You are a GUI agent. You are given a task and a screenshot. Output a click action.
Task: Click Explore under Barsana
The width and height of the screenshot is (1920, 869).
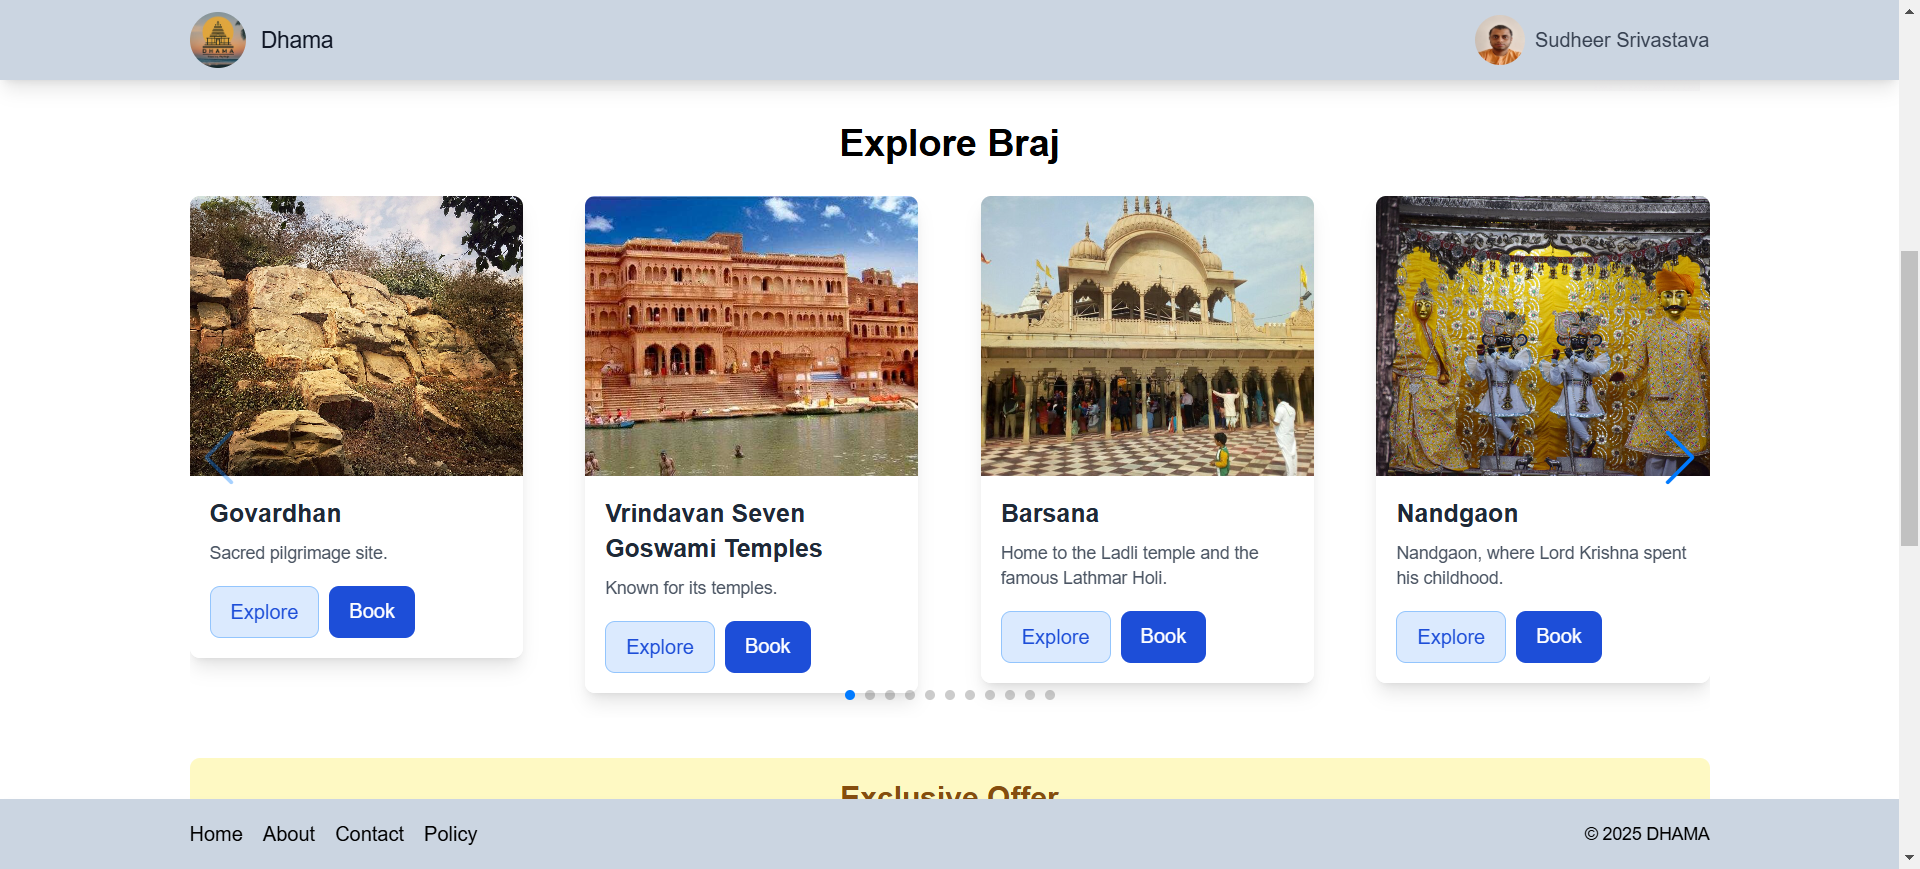1055,636
